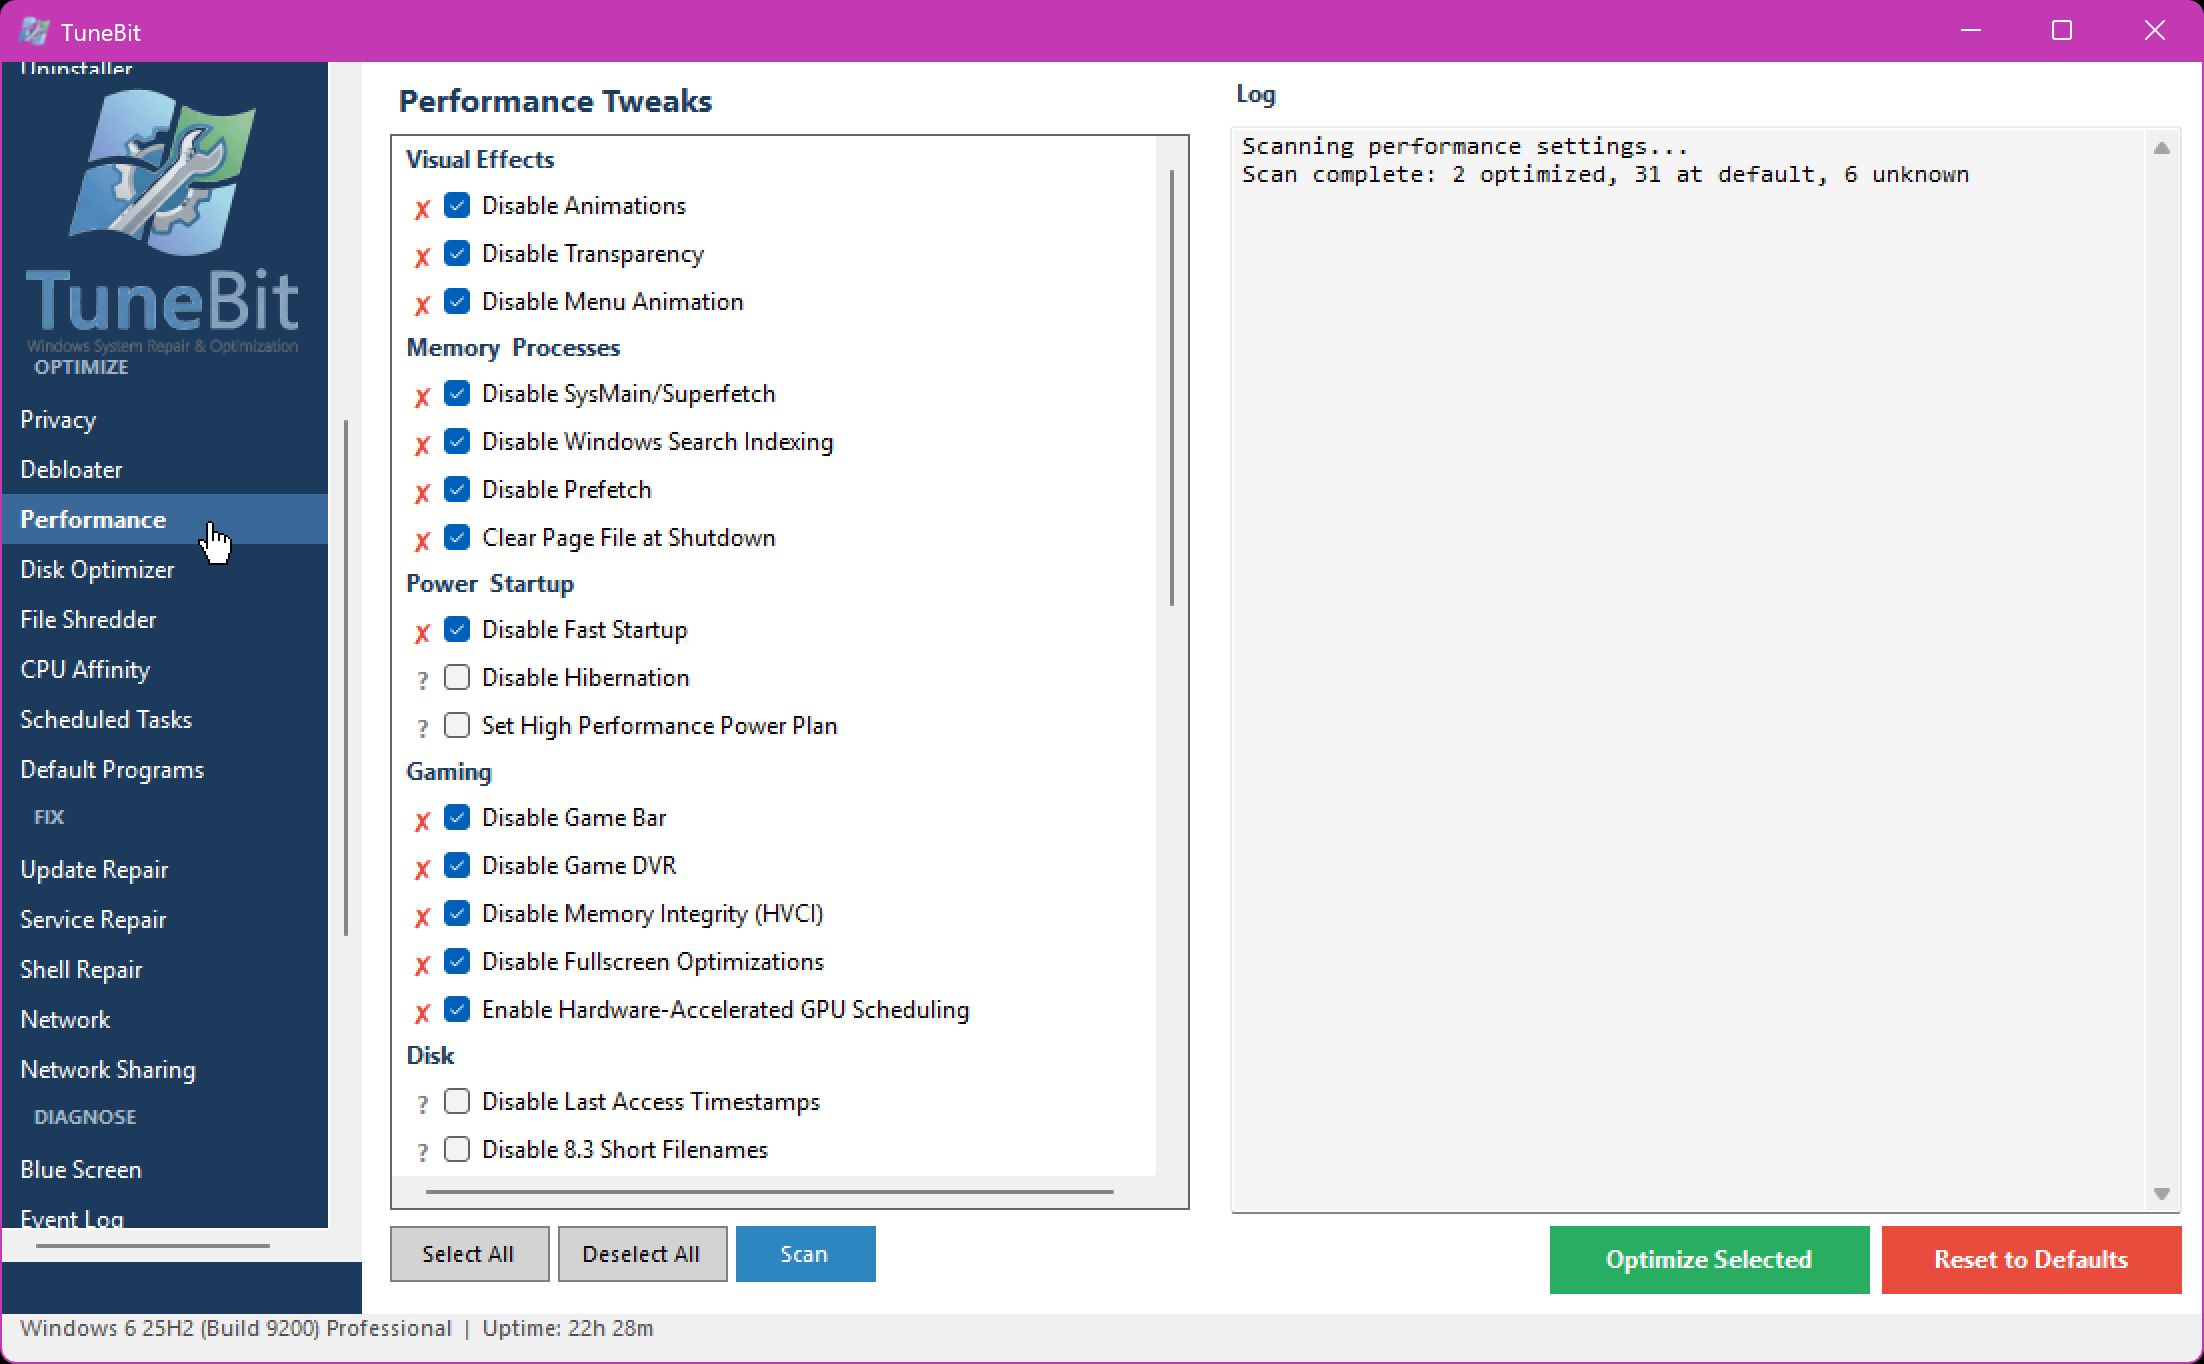Check Disable 8.3 Short Filenames
2204x1364 pixels.
[x=457, y=1149]
